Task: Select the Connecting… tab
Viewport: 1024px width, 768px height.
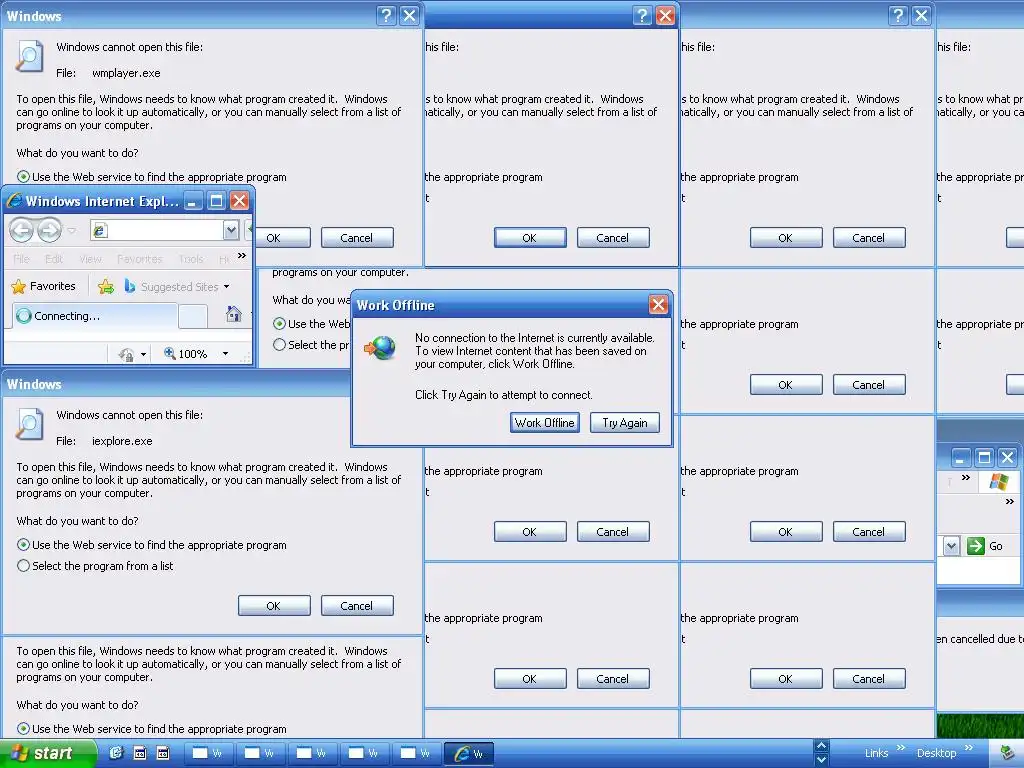Action: point(95,316)
